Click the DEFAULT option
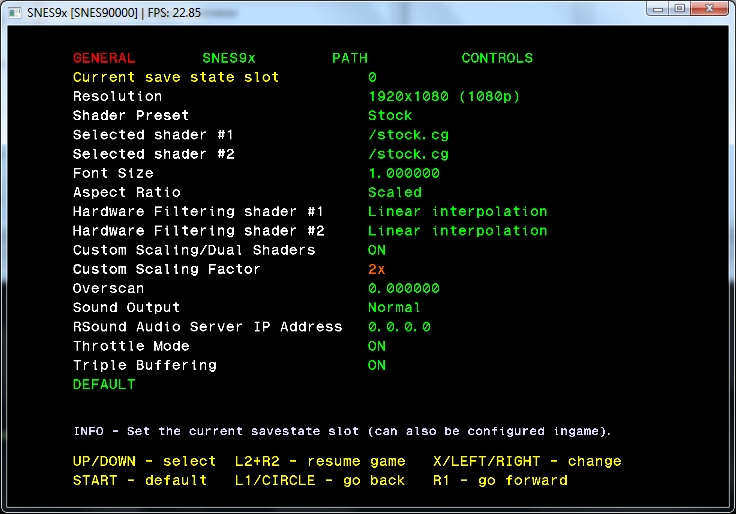This screenshot has height=514, width=736. (104, 384)
